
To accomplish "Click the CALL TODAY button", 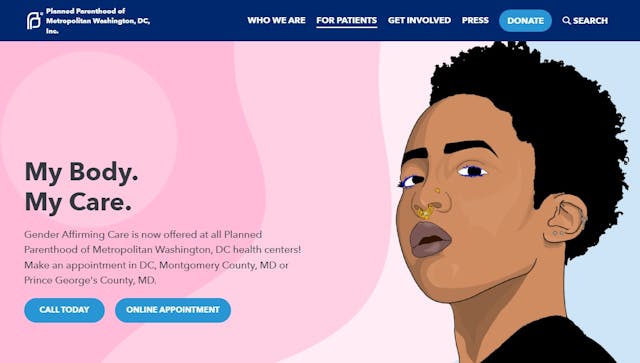I will tap(64, 310).
